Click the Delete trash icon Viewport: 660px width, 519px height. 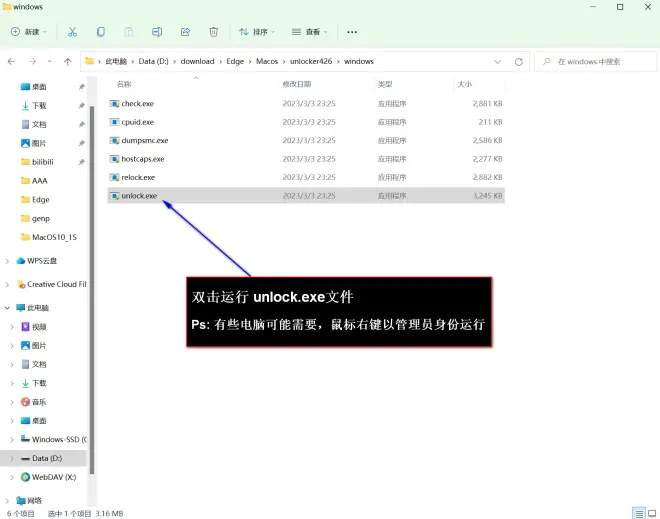213,32
